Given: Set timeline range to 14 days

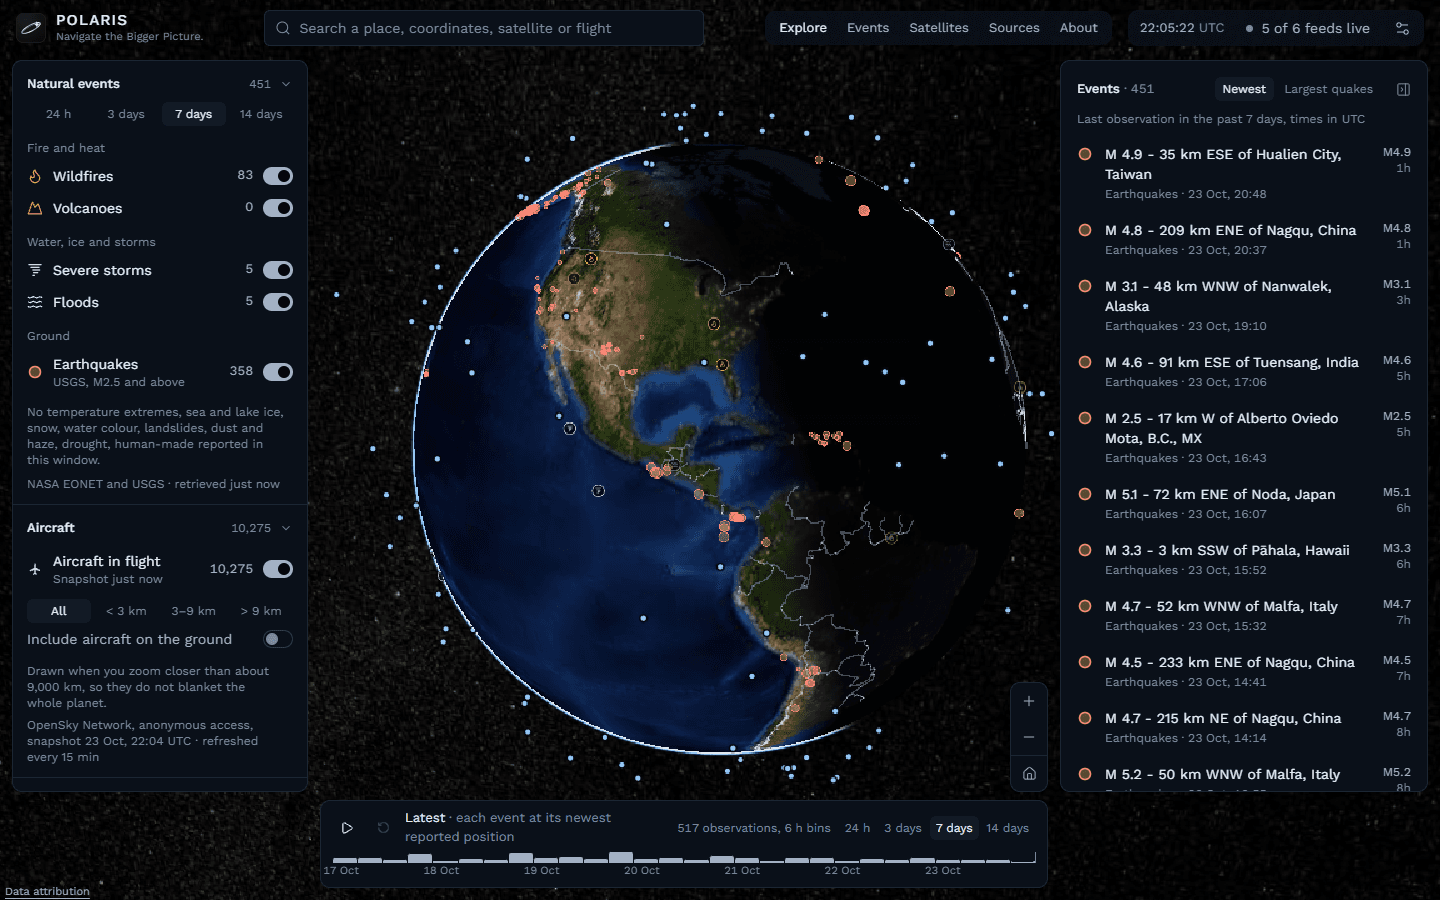Looking at the screenshot, I should [x=1007, y=828].
